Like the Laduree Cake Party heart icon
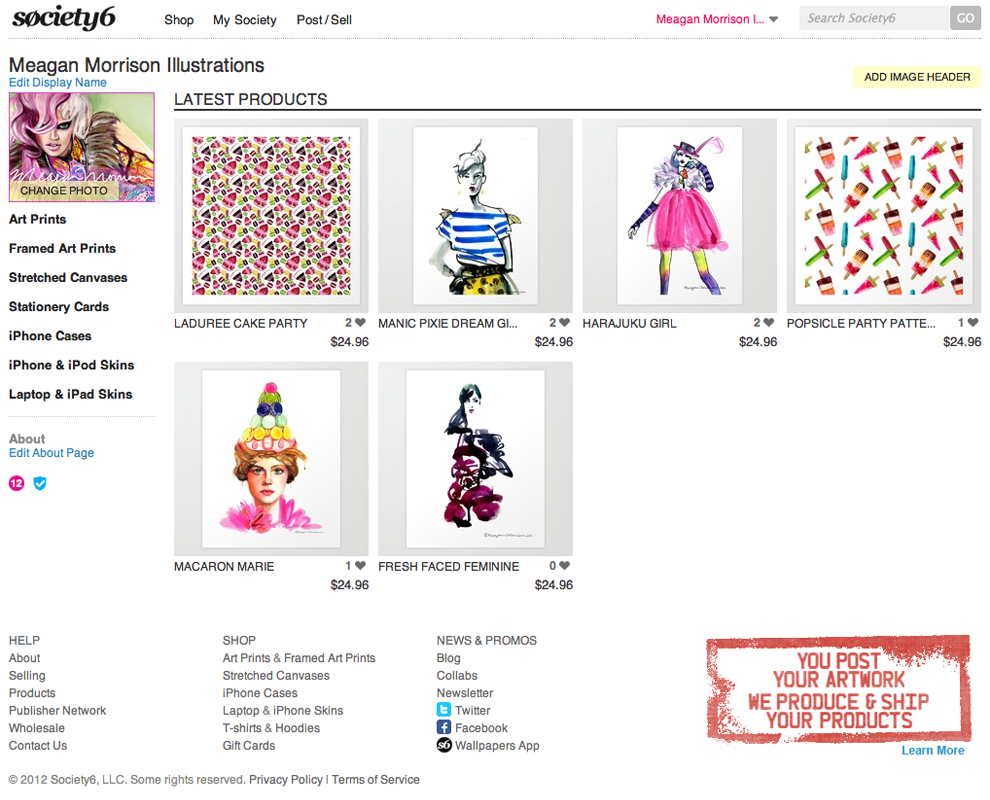The height and width of the screenshot is (800, 990). (x=361, y=323)
